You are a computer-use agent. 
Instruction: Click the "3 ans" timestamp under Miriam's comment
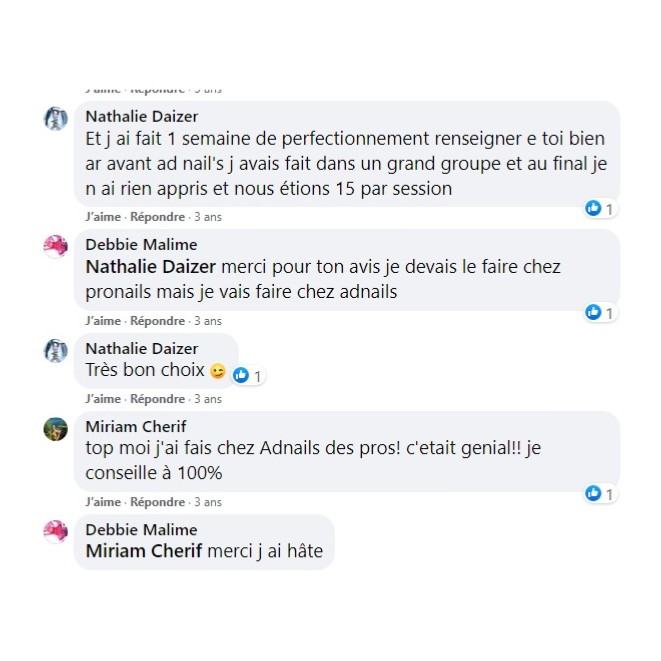point(208,502)
